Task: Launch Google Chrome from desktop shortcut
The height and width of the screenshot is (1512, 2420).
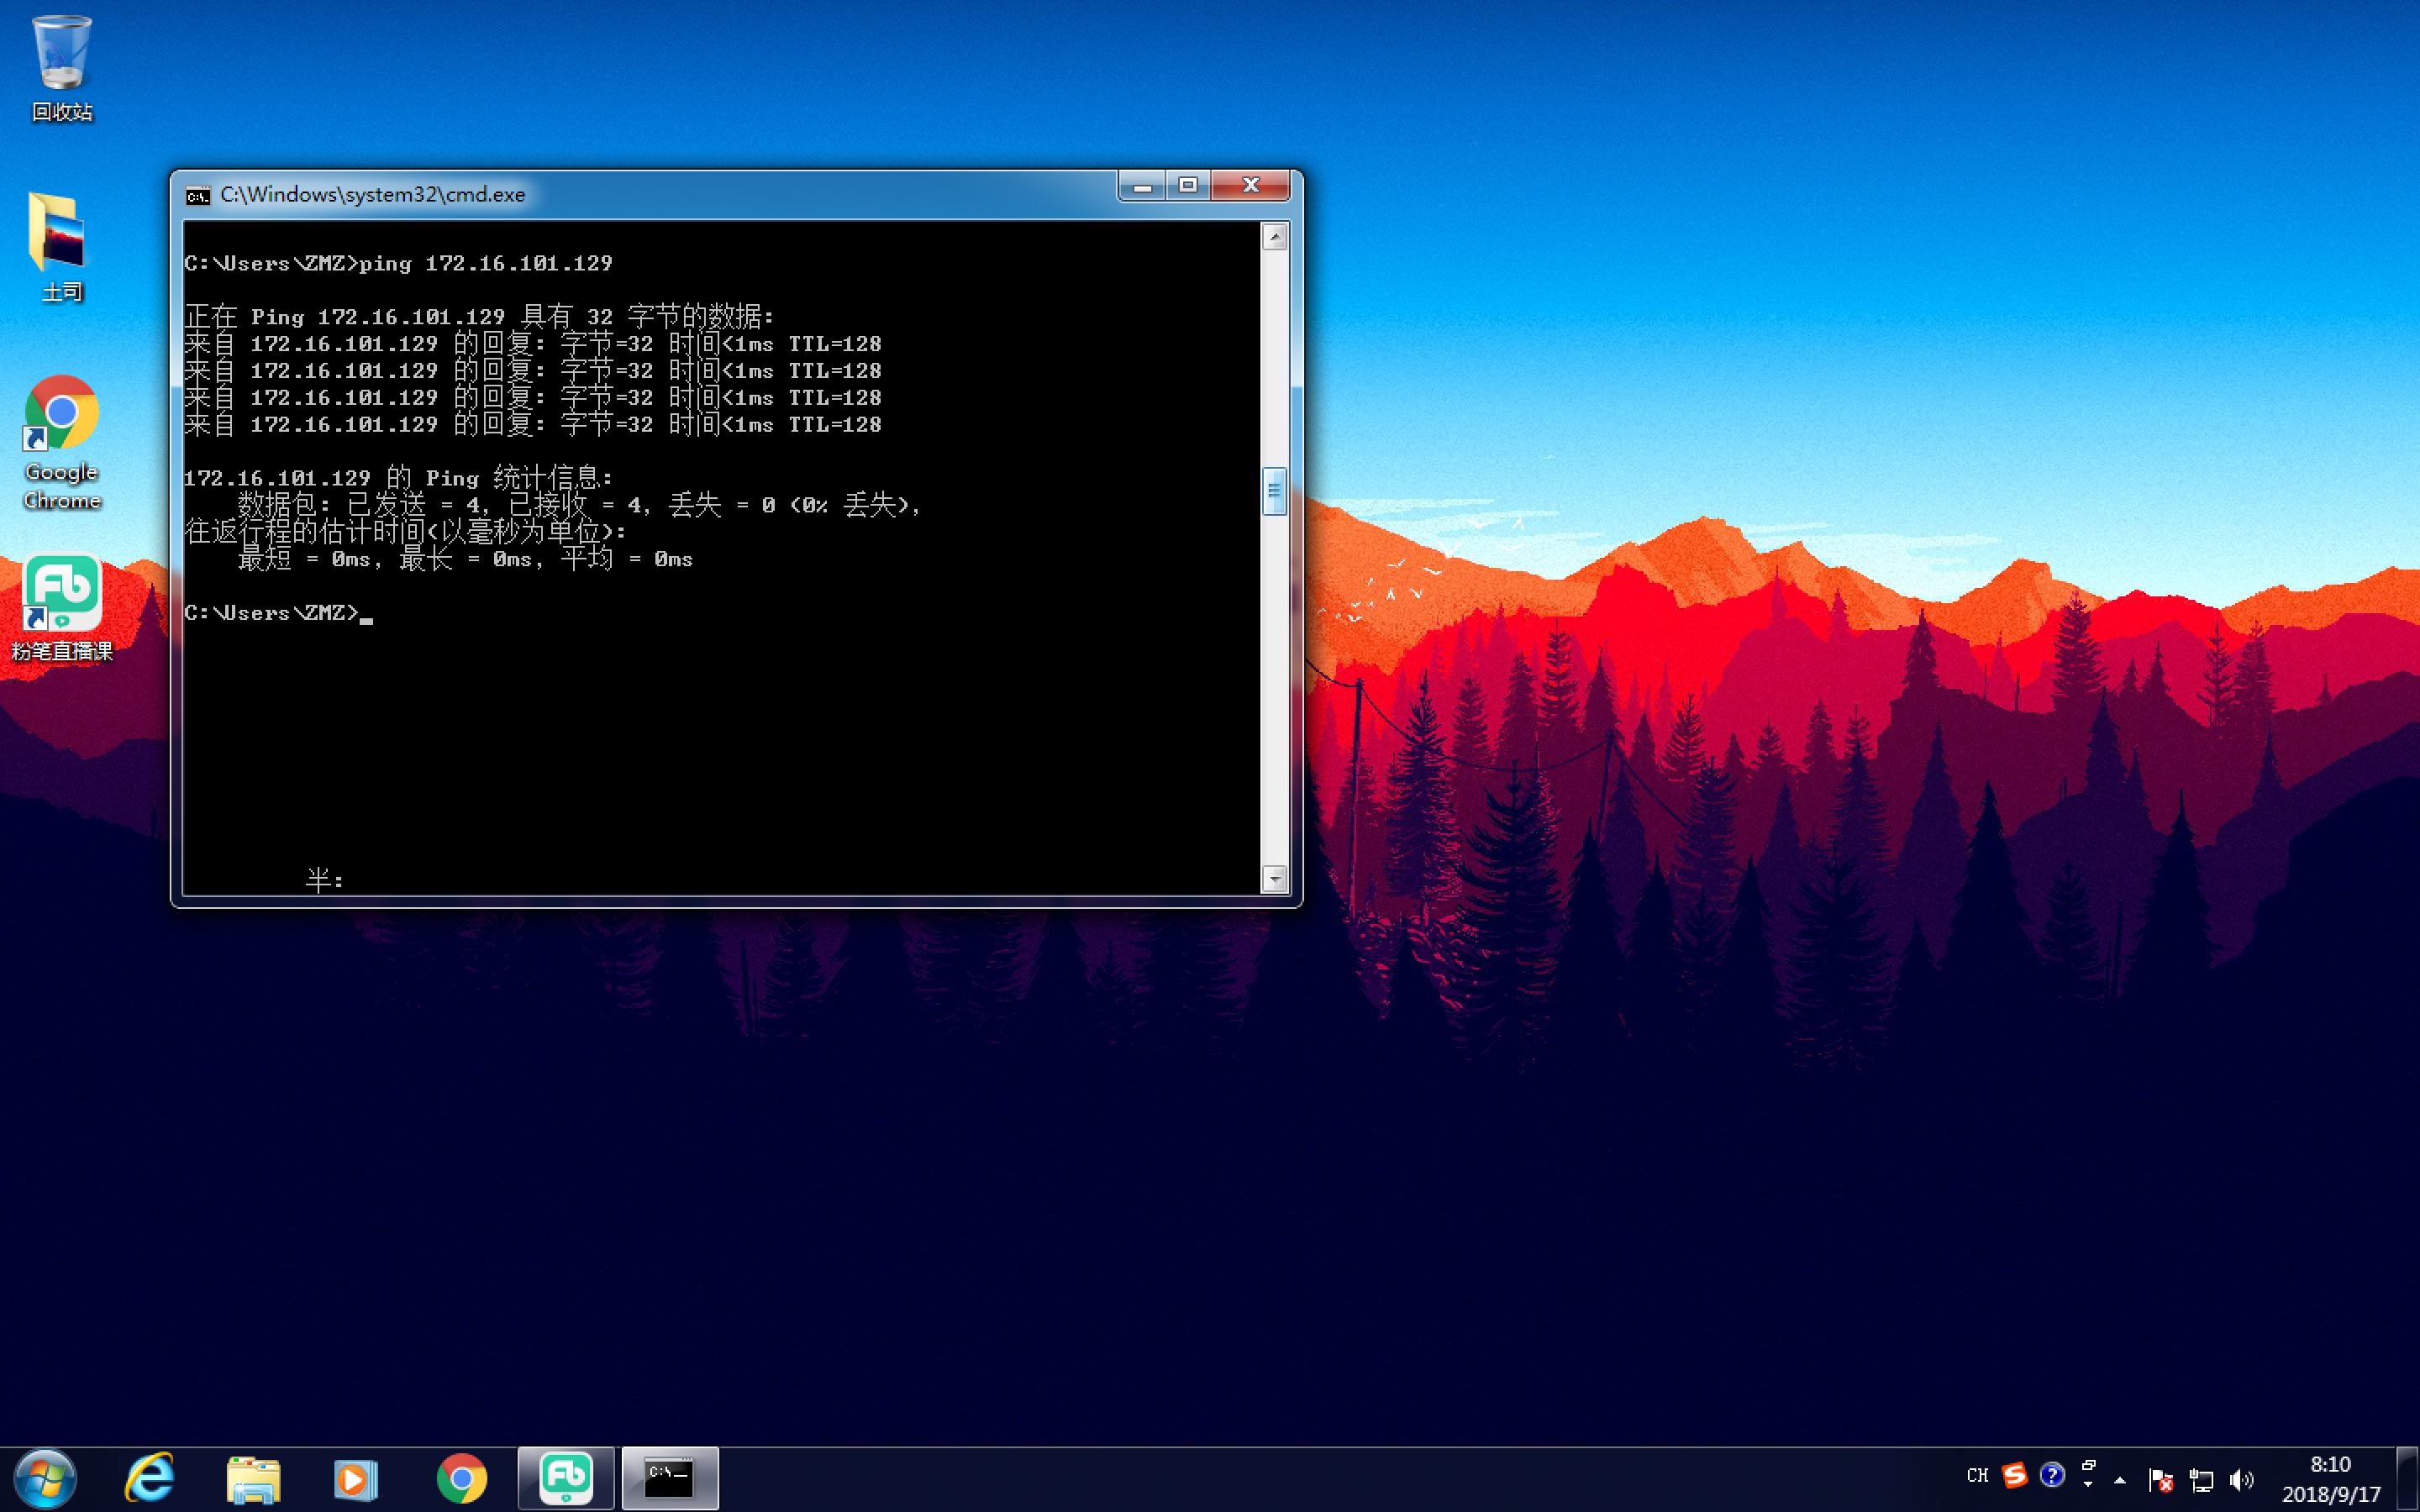Action: point(61,442)
